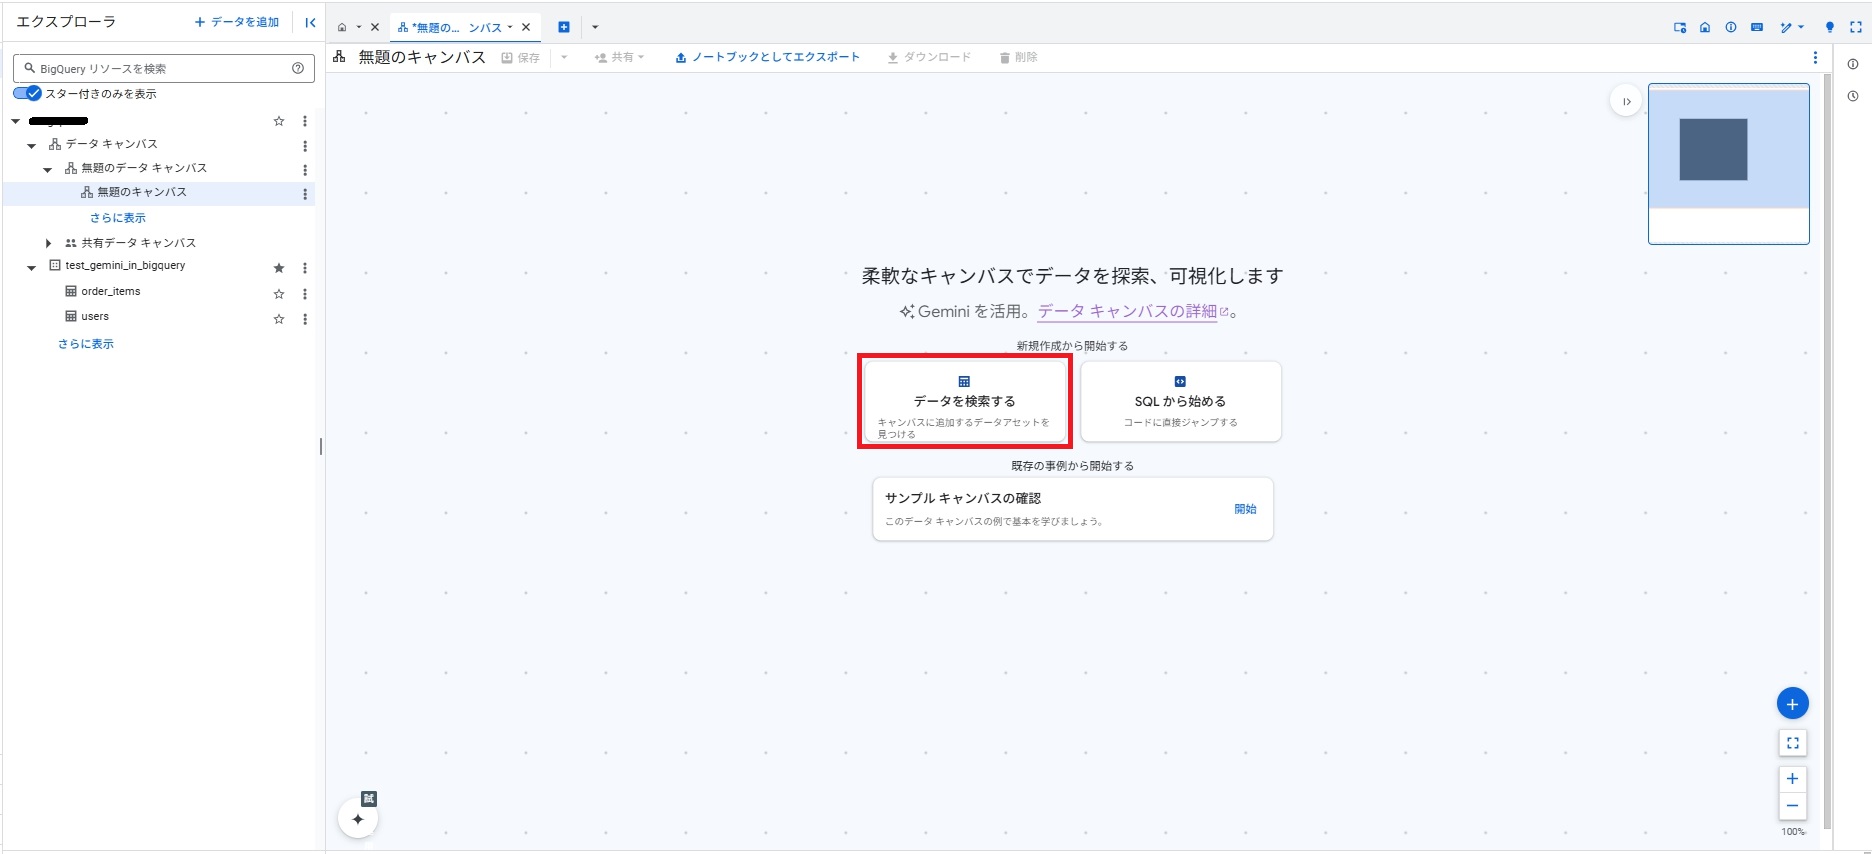The height and width of the screenshot is (854, 1872).
Task: Collapse the minimap panel arrow
Action: 1626,101
